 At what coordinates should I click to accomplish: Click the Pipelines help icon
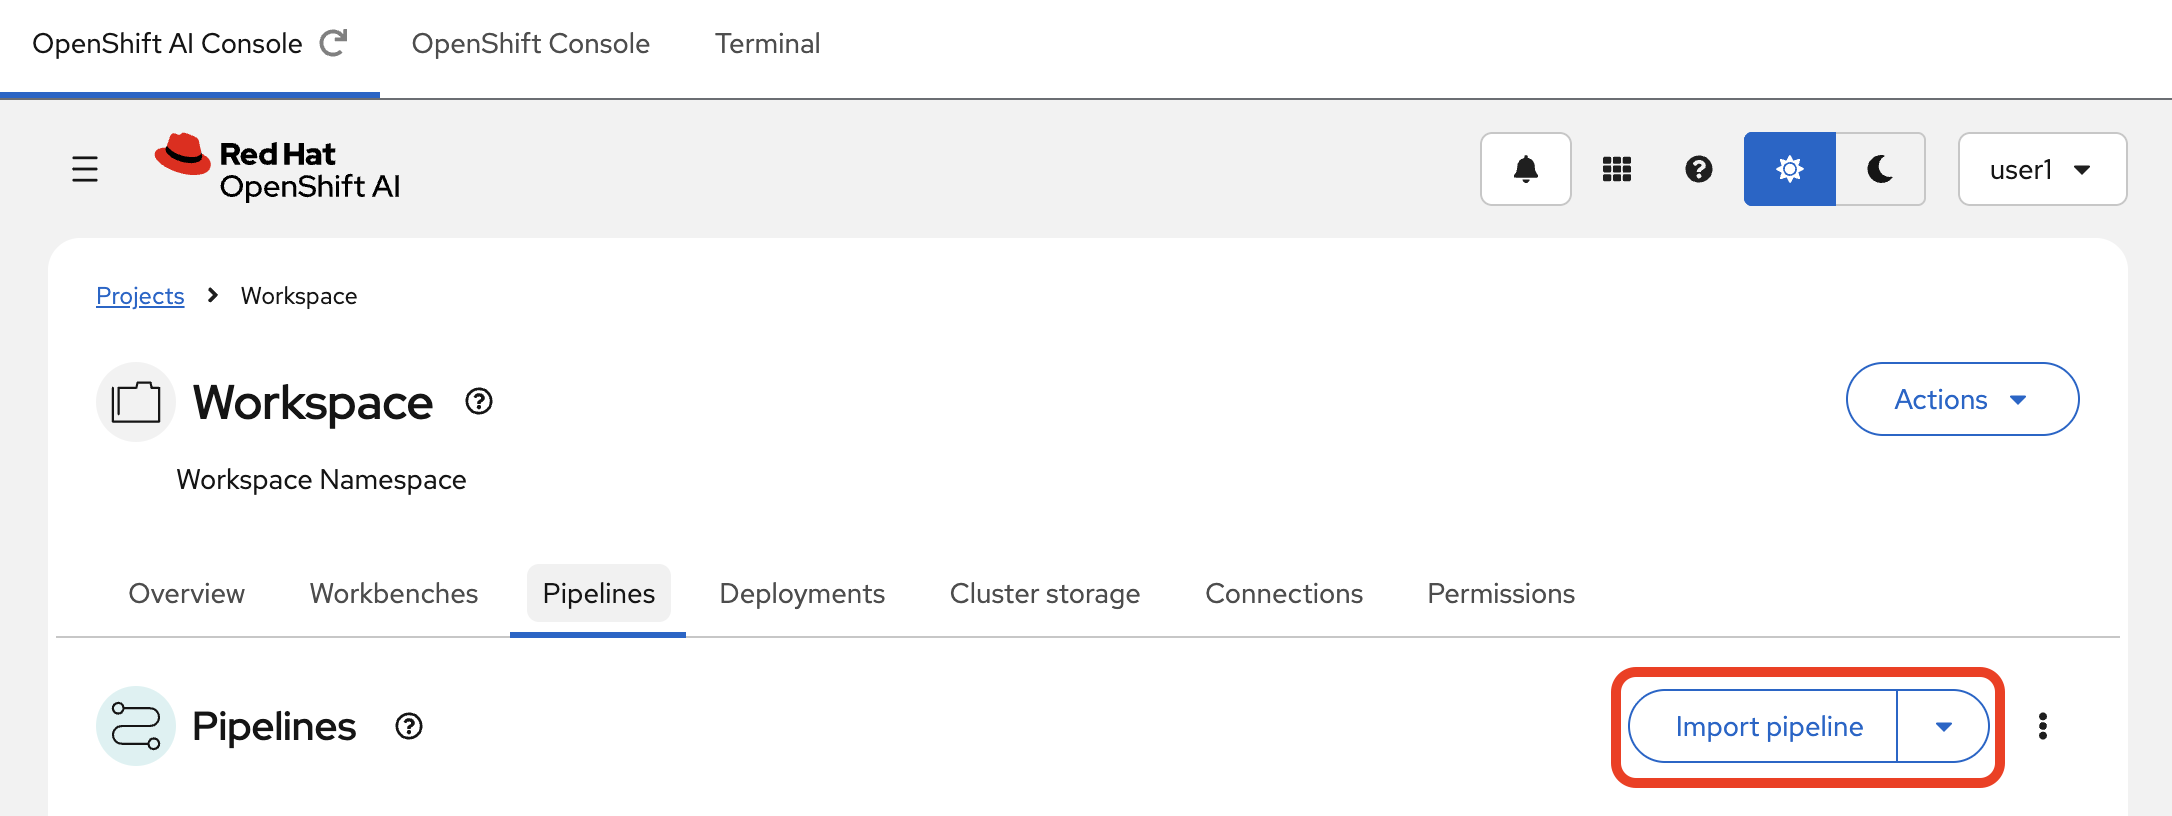408,727
